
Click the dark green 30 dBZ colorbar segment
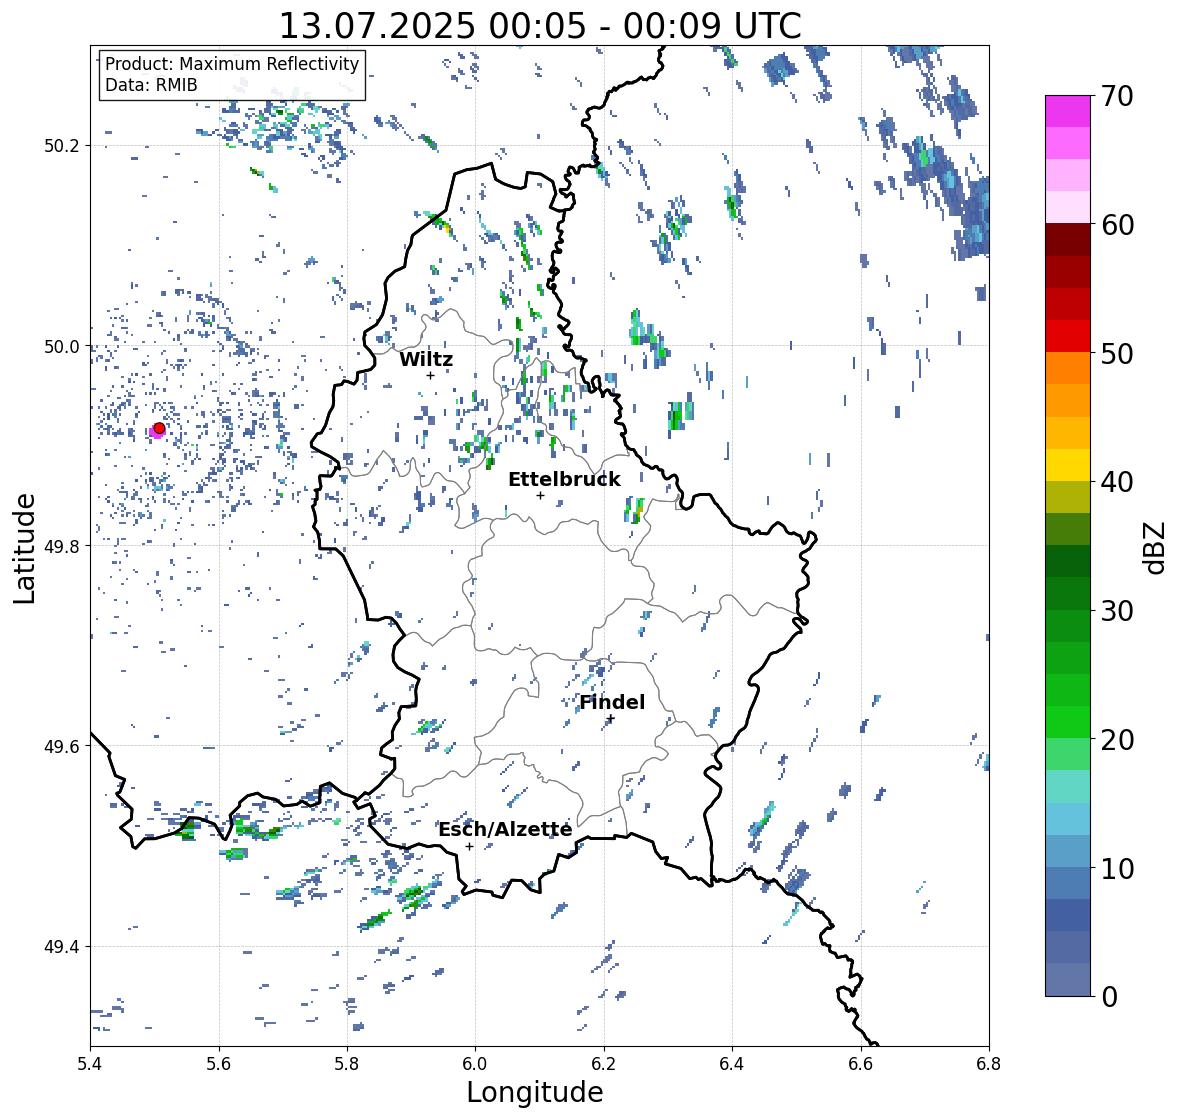(x=1068, y=593)
